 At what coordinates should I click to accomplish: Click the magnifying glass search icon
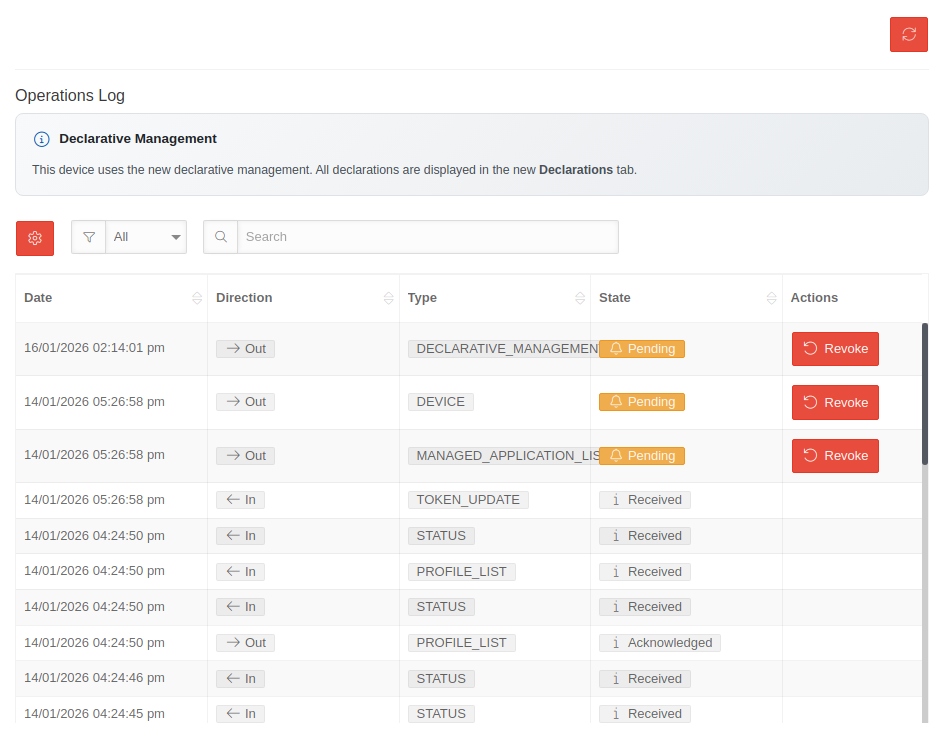pos(221,237)
